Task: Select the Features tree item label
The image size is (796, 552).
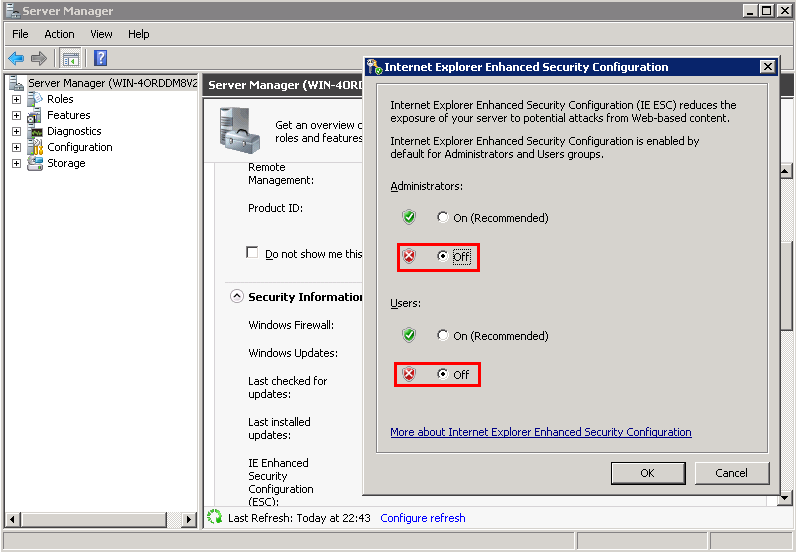Action: (69, 115)
